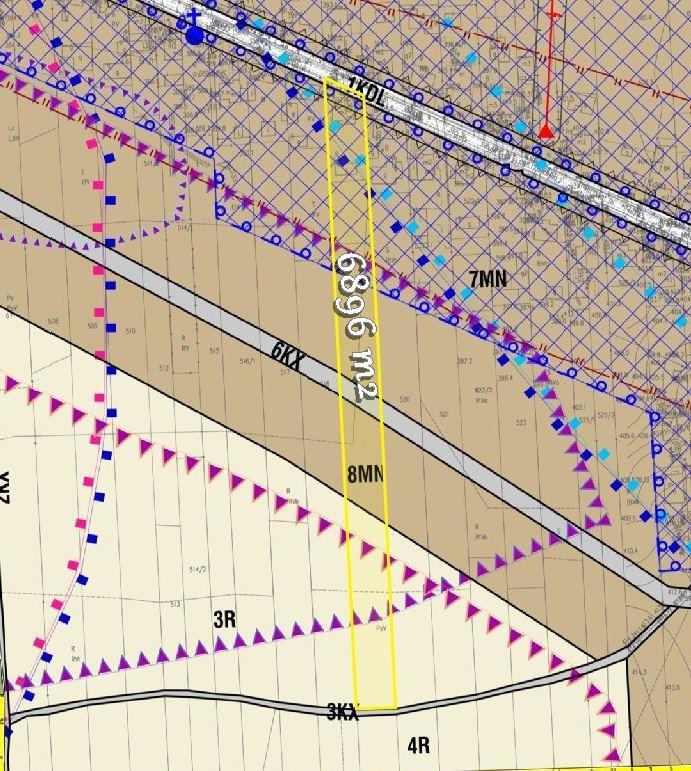Click the top-left corner of yellow parcel outline

pos(325,79)
